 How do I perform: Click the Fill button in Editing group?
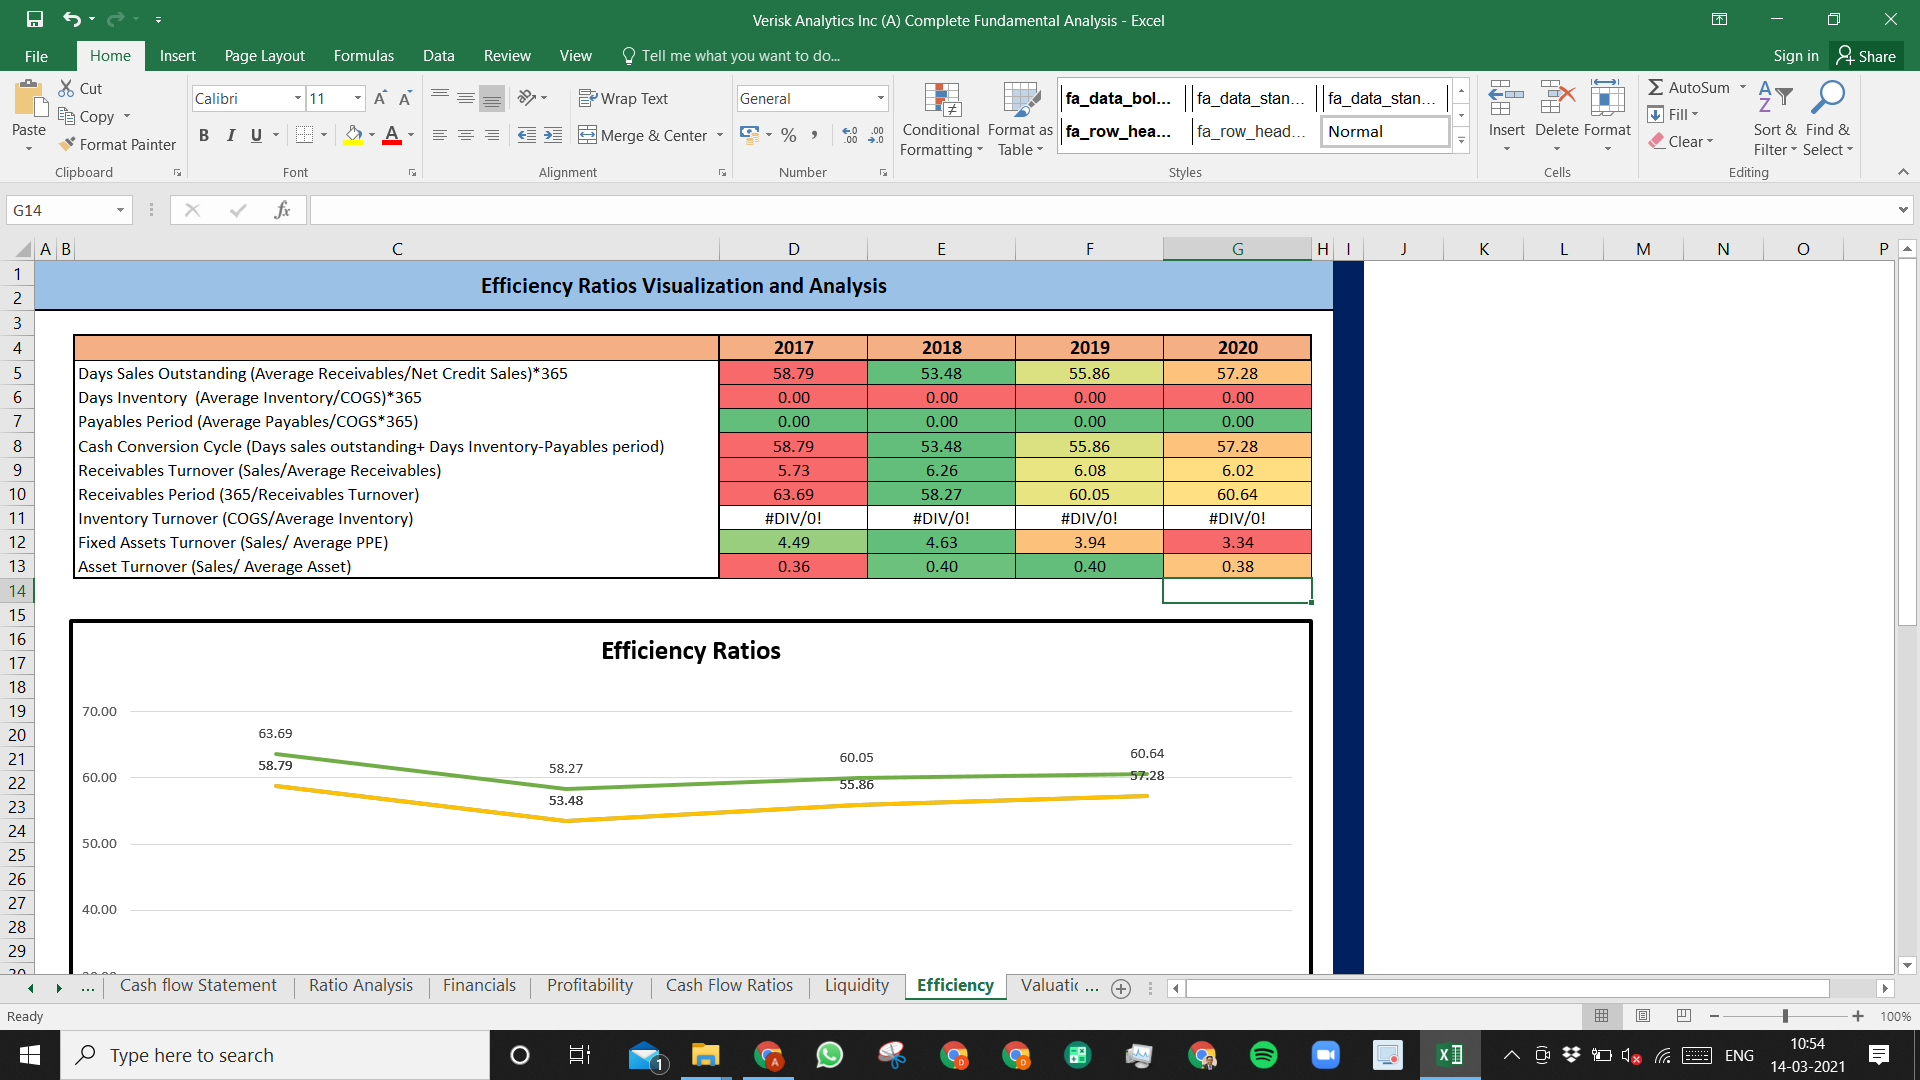click(x=1673, y=115)
